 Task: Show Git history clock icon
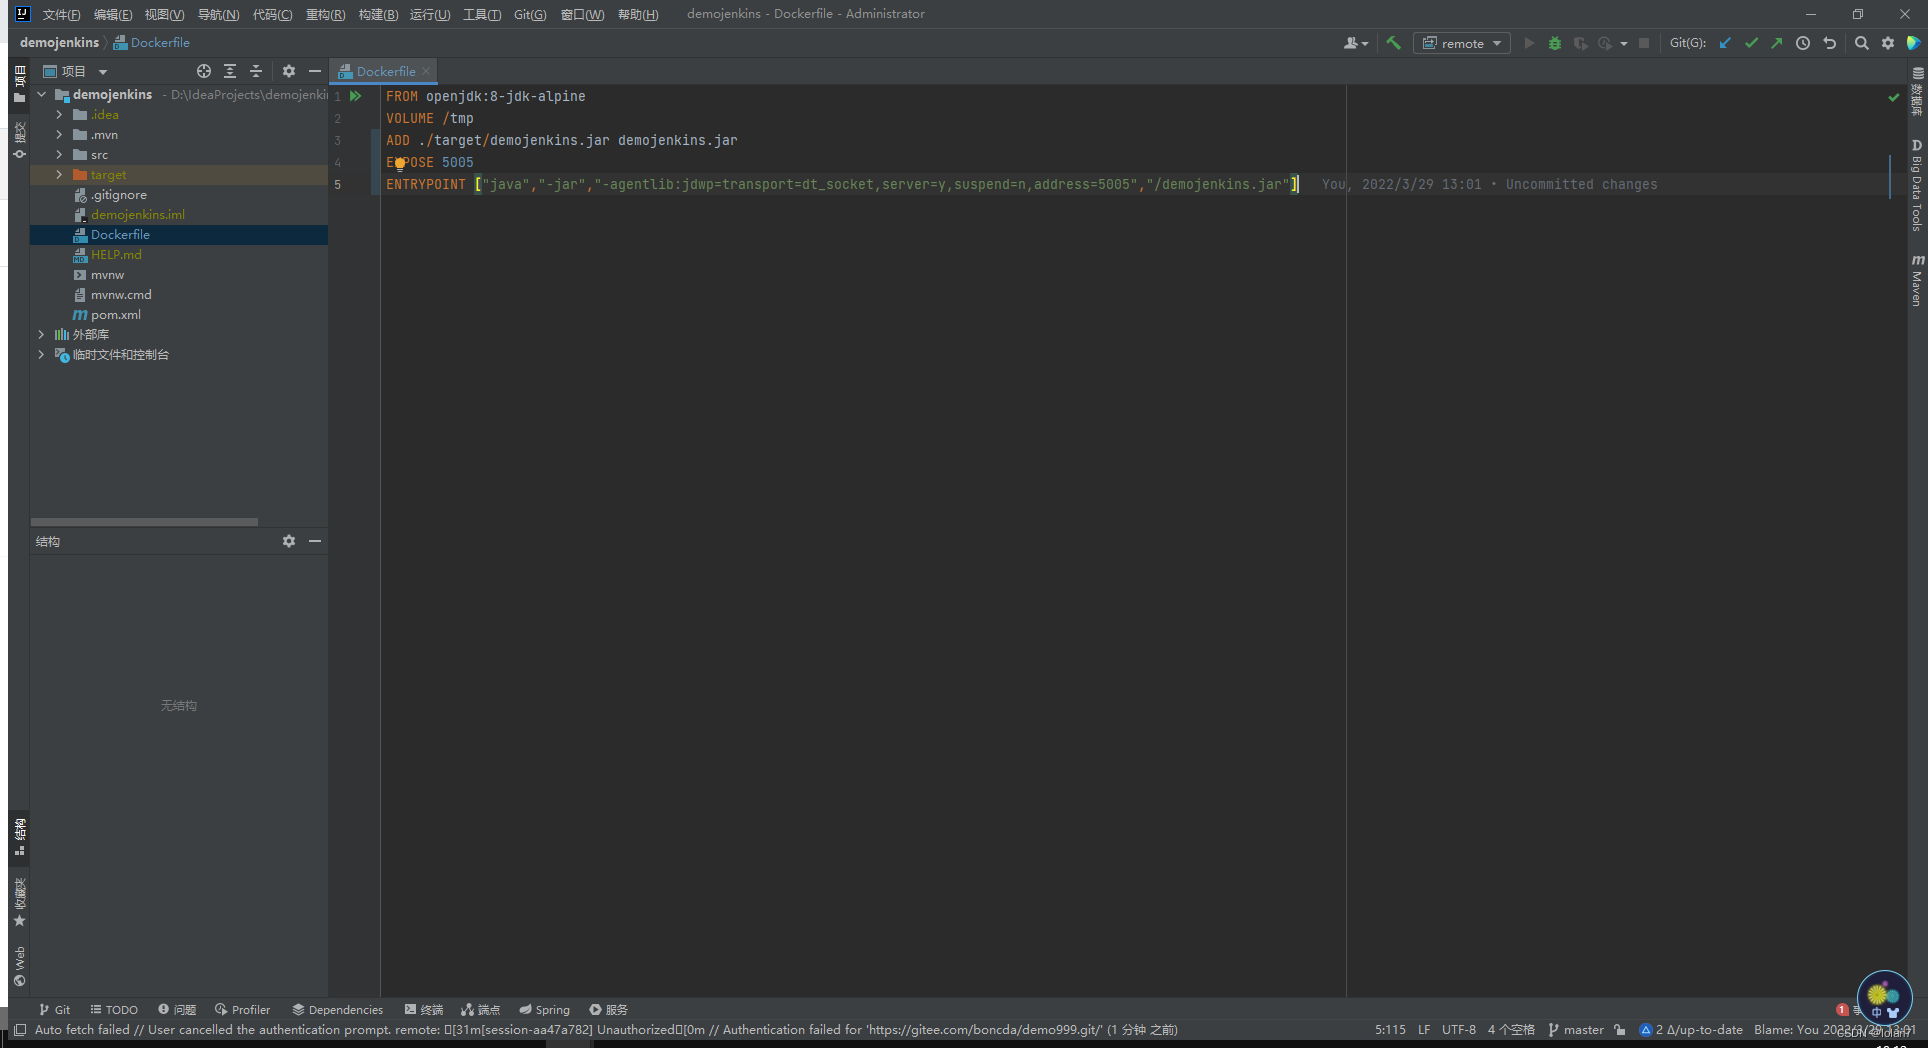click(1803, 43)
